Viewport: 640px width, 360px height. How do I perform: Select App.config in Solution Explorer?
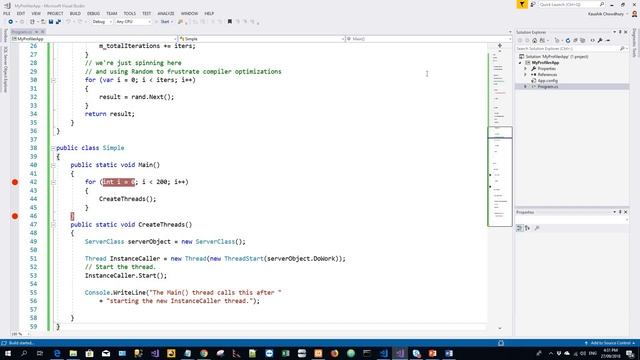coord(547,81)
